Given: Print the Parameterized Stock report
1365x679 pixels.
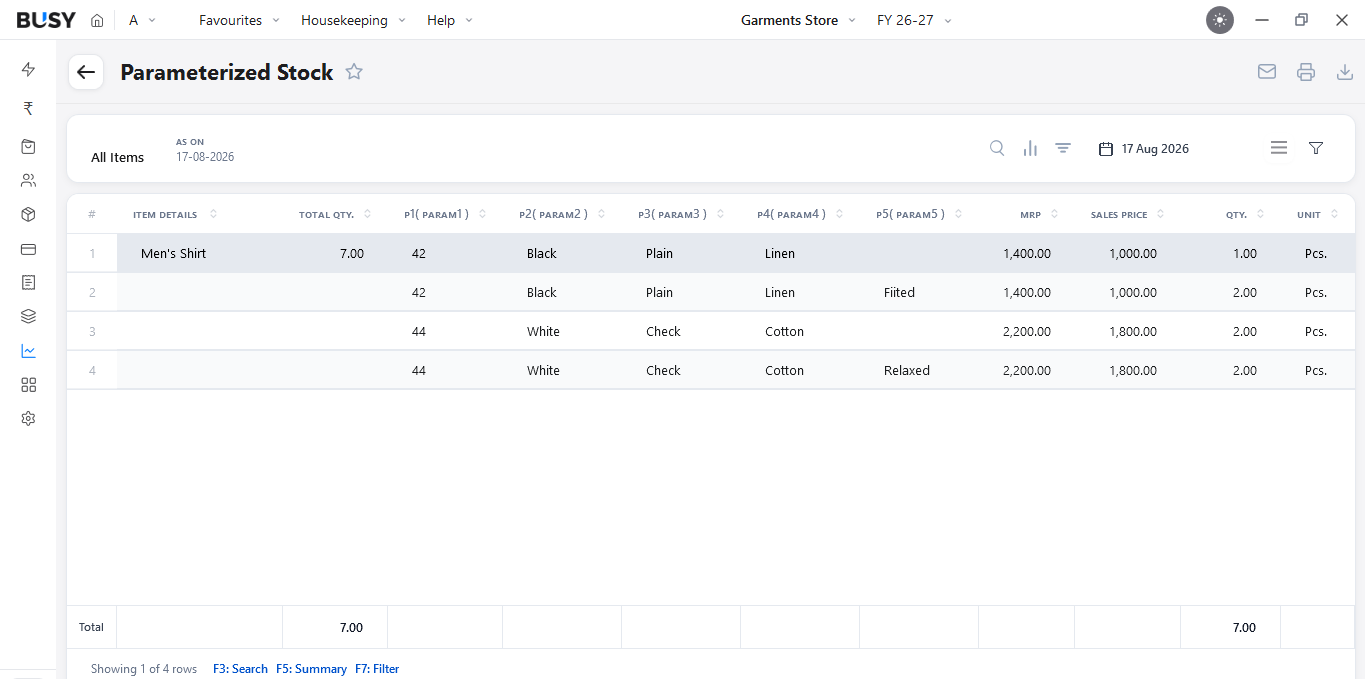Looking at the screenshot, I should tap(1306, 72).
